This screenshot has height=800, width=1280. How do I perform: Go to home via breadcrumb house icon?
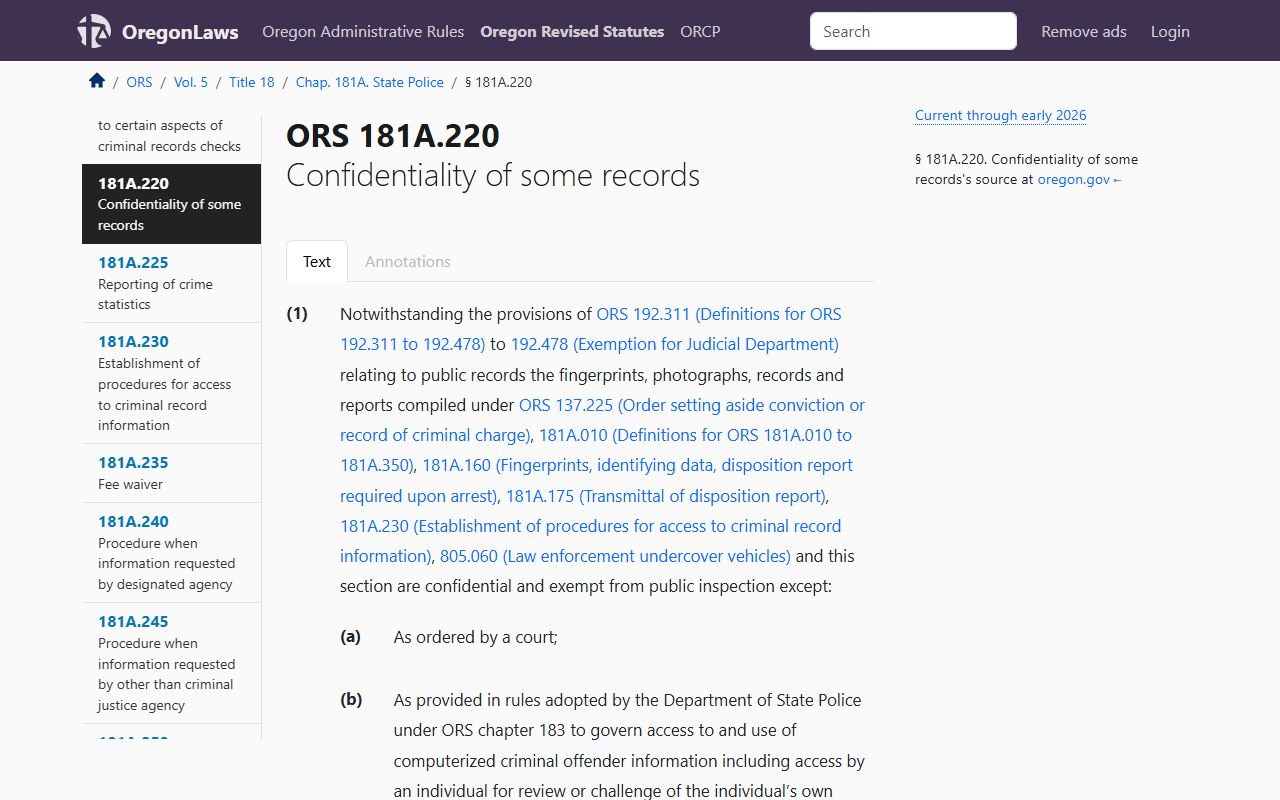tap(97, 81)
